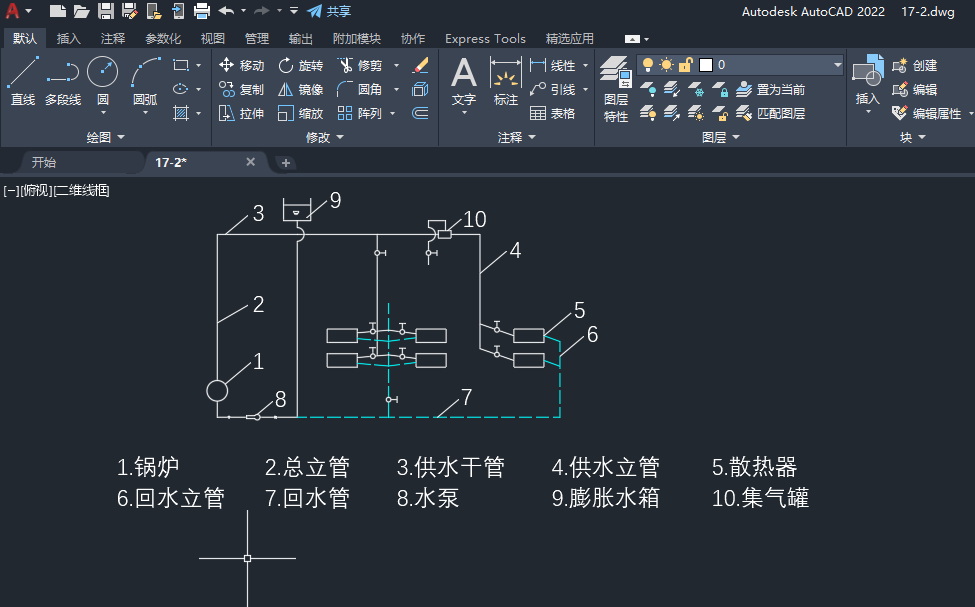
Task: Toggle layer 0 on/off lightbulb icon
Action: point(648,65)
